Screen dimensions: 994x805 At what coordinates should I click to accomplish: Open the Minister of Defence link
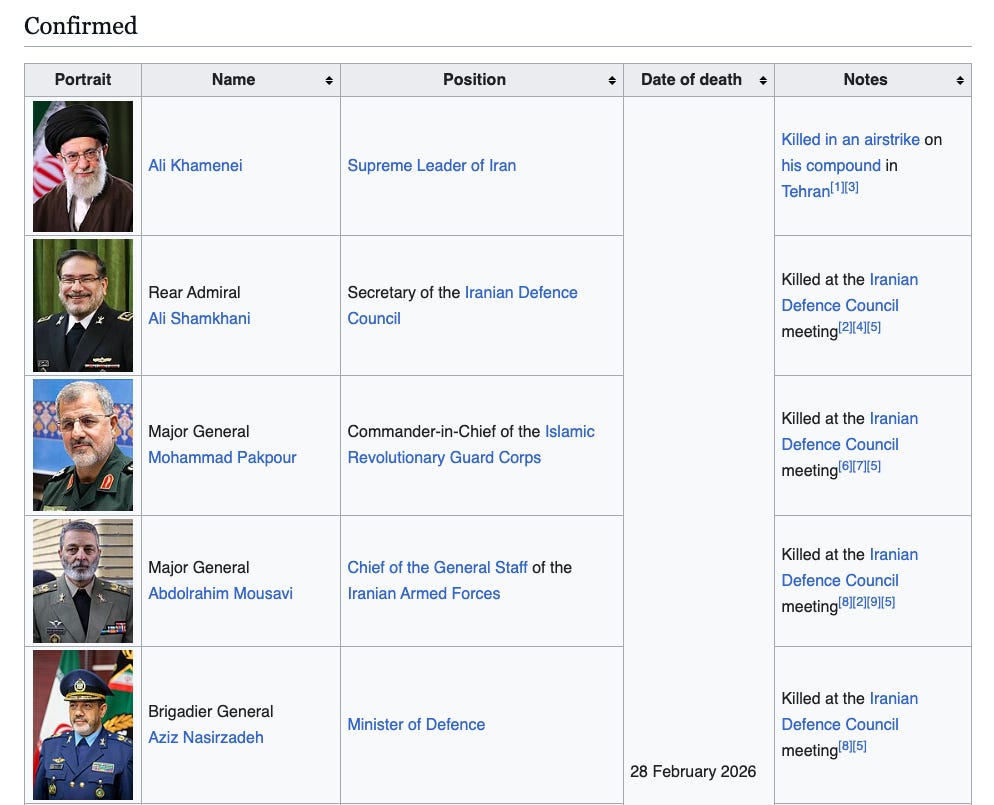coord(416,724)
